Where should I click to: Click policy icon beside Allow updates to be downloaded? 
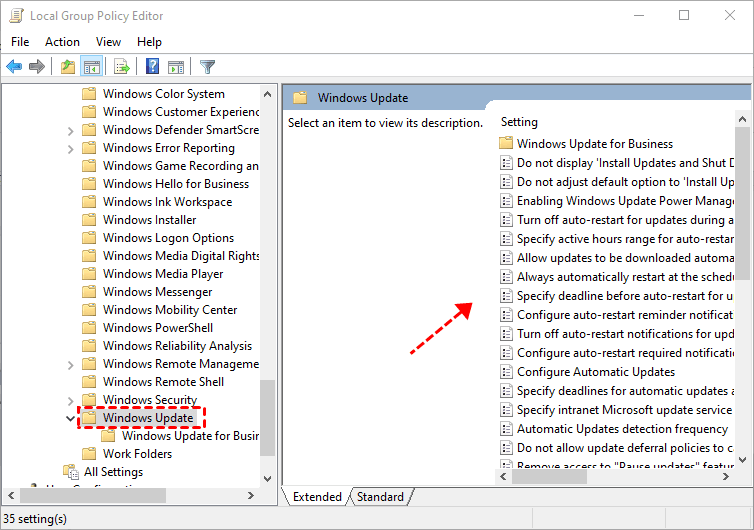(x=506, y=258)
